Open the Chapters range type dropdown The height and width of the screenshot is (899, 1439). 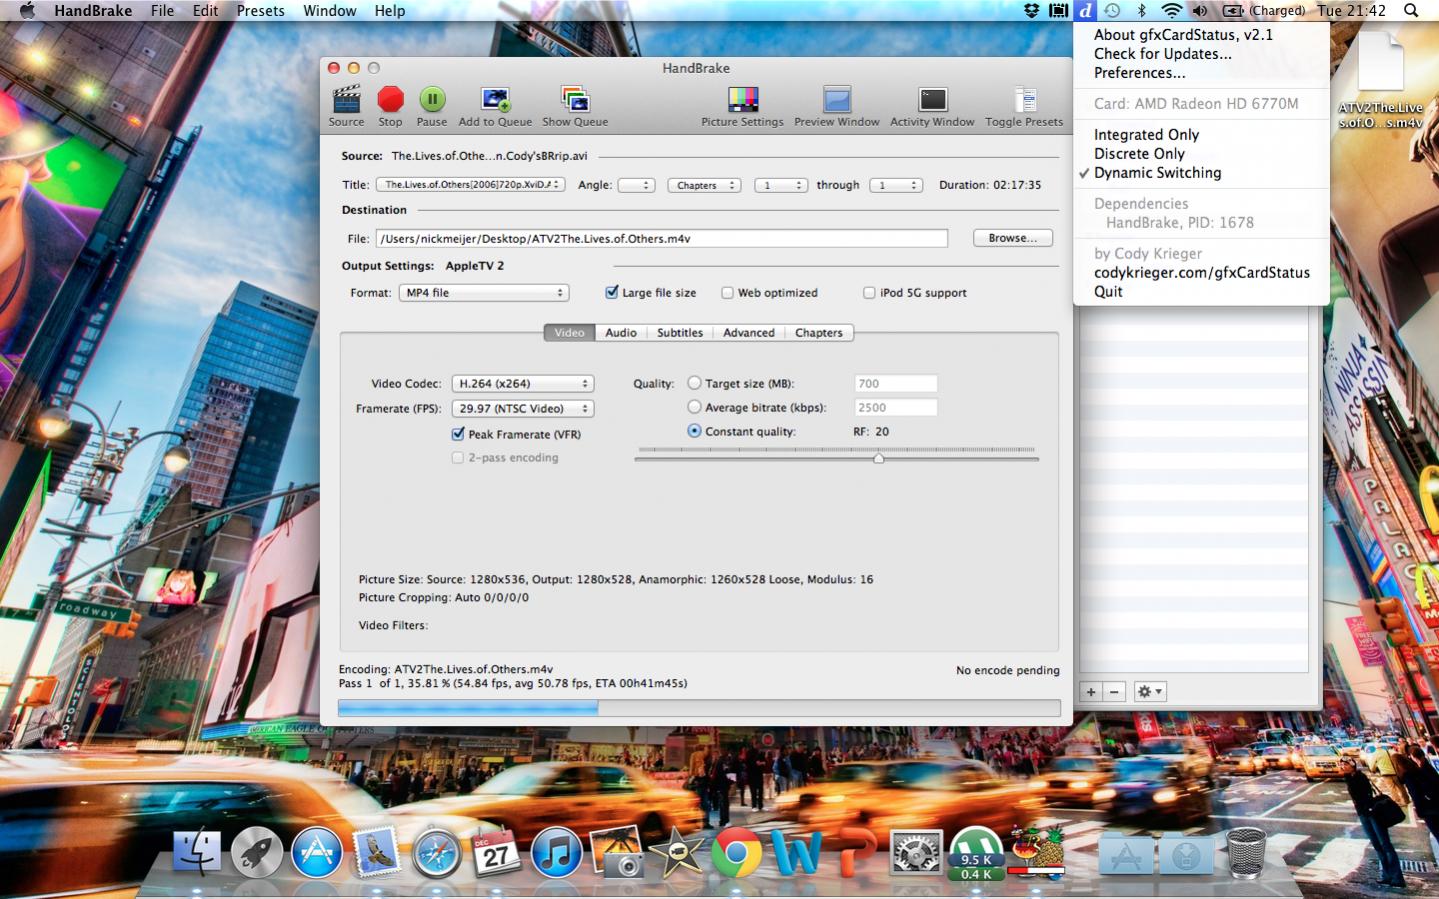coord(704,185)
